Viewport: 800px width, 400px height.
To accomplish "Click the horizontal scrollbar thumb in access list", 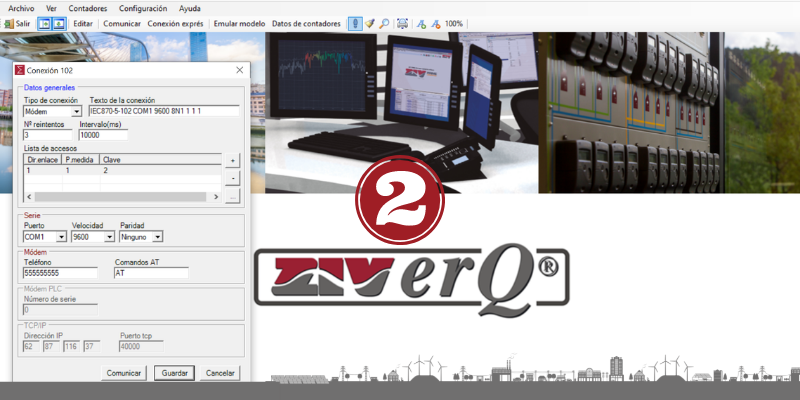I will click(x=120, y=196).
